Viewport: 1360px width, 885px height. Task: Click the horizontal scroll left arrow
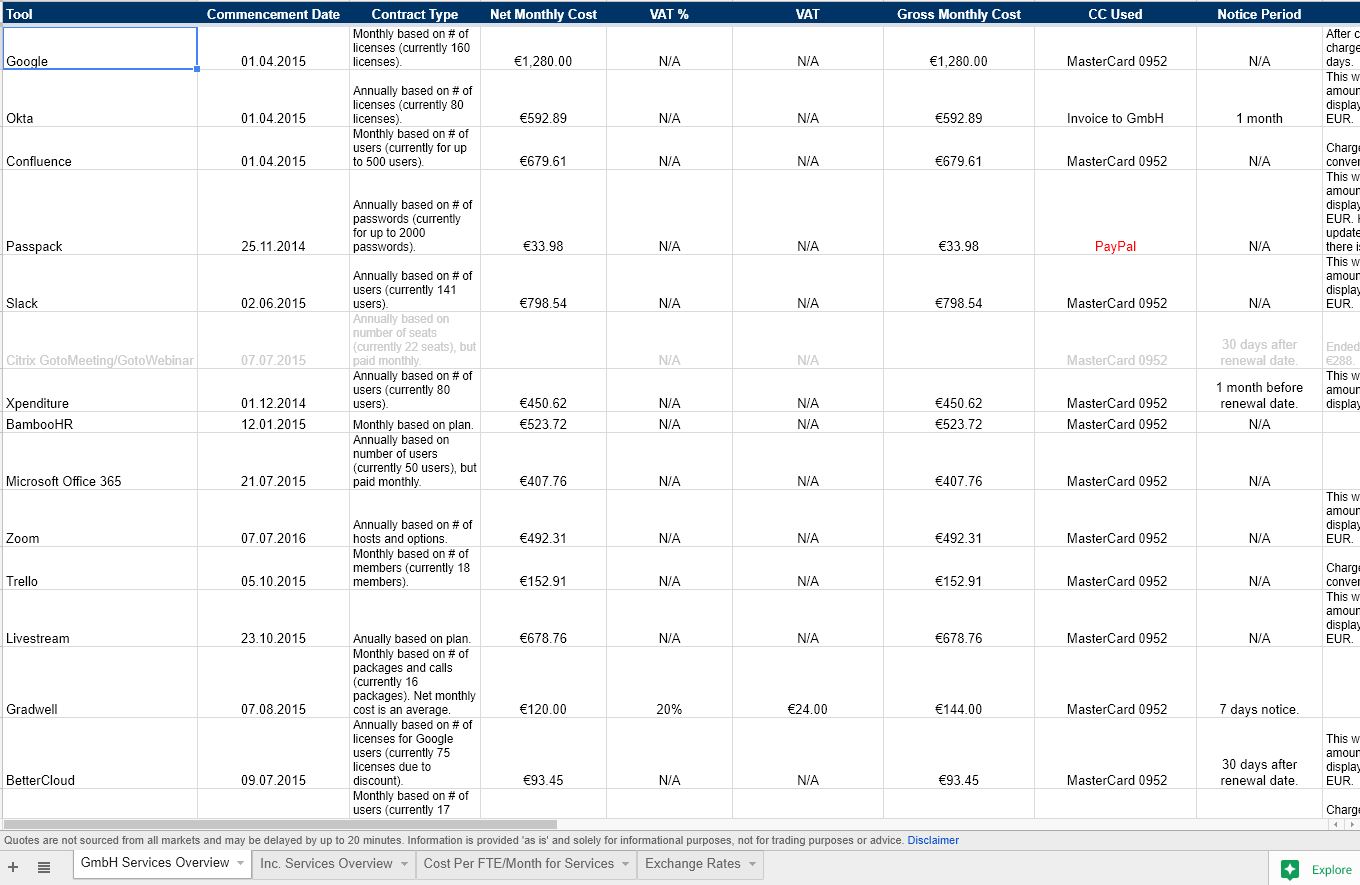(1335, 824)
